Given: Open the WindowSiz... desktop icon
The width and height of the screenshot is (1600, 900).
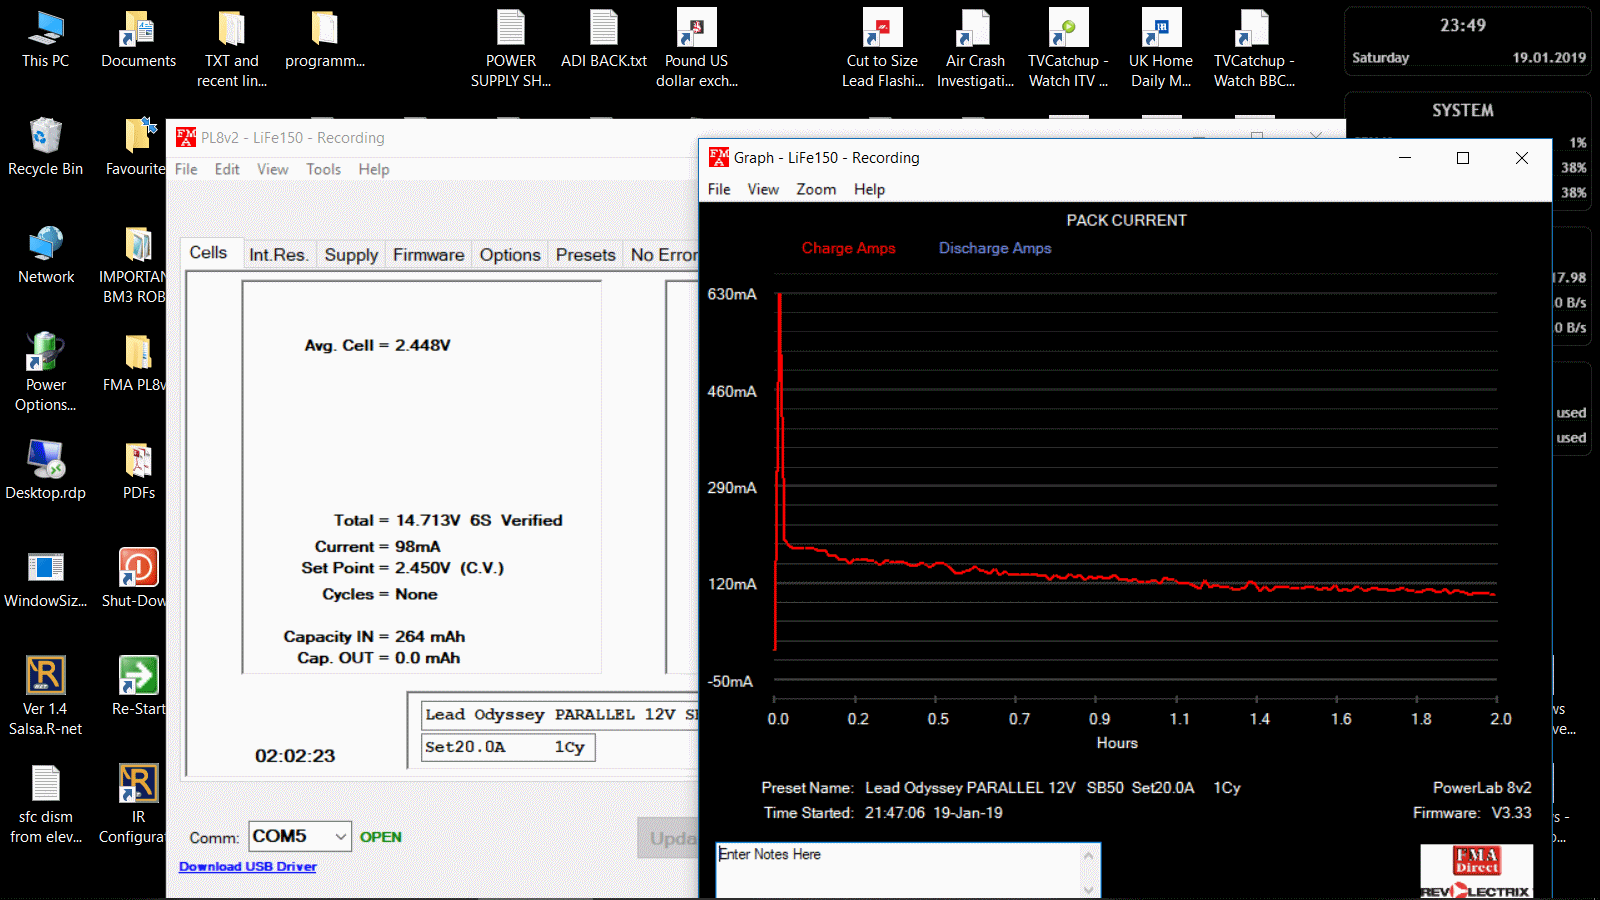Looking at the screenshot, I should pos(45,569).
